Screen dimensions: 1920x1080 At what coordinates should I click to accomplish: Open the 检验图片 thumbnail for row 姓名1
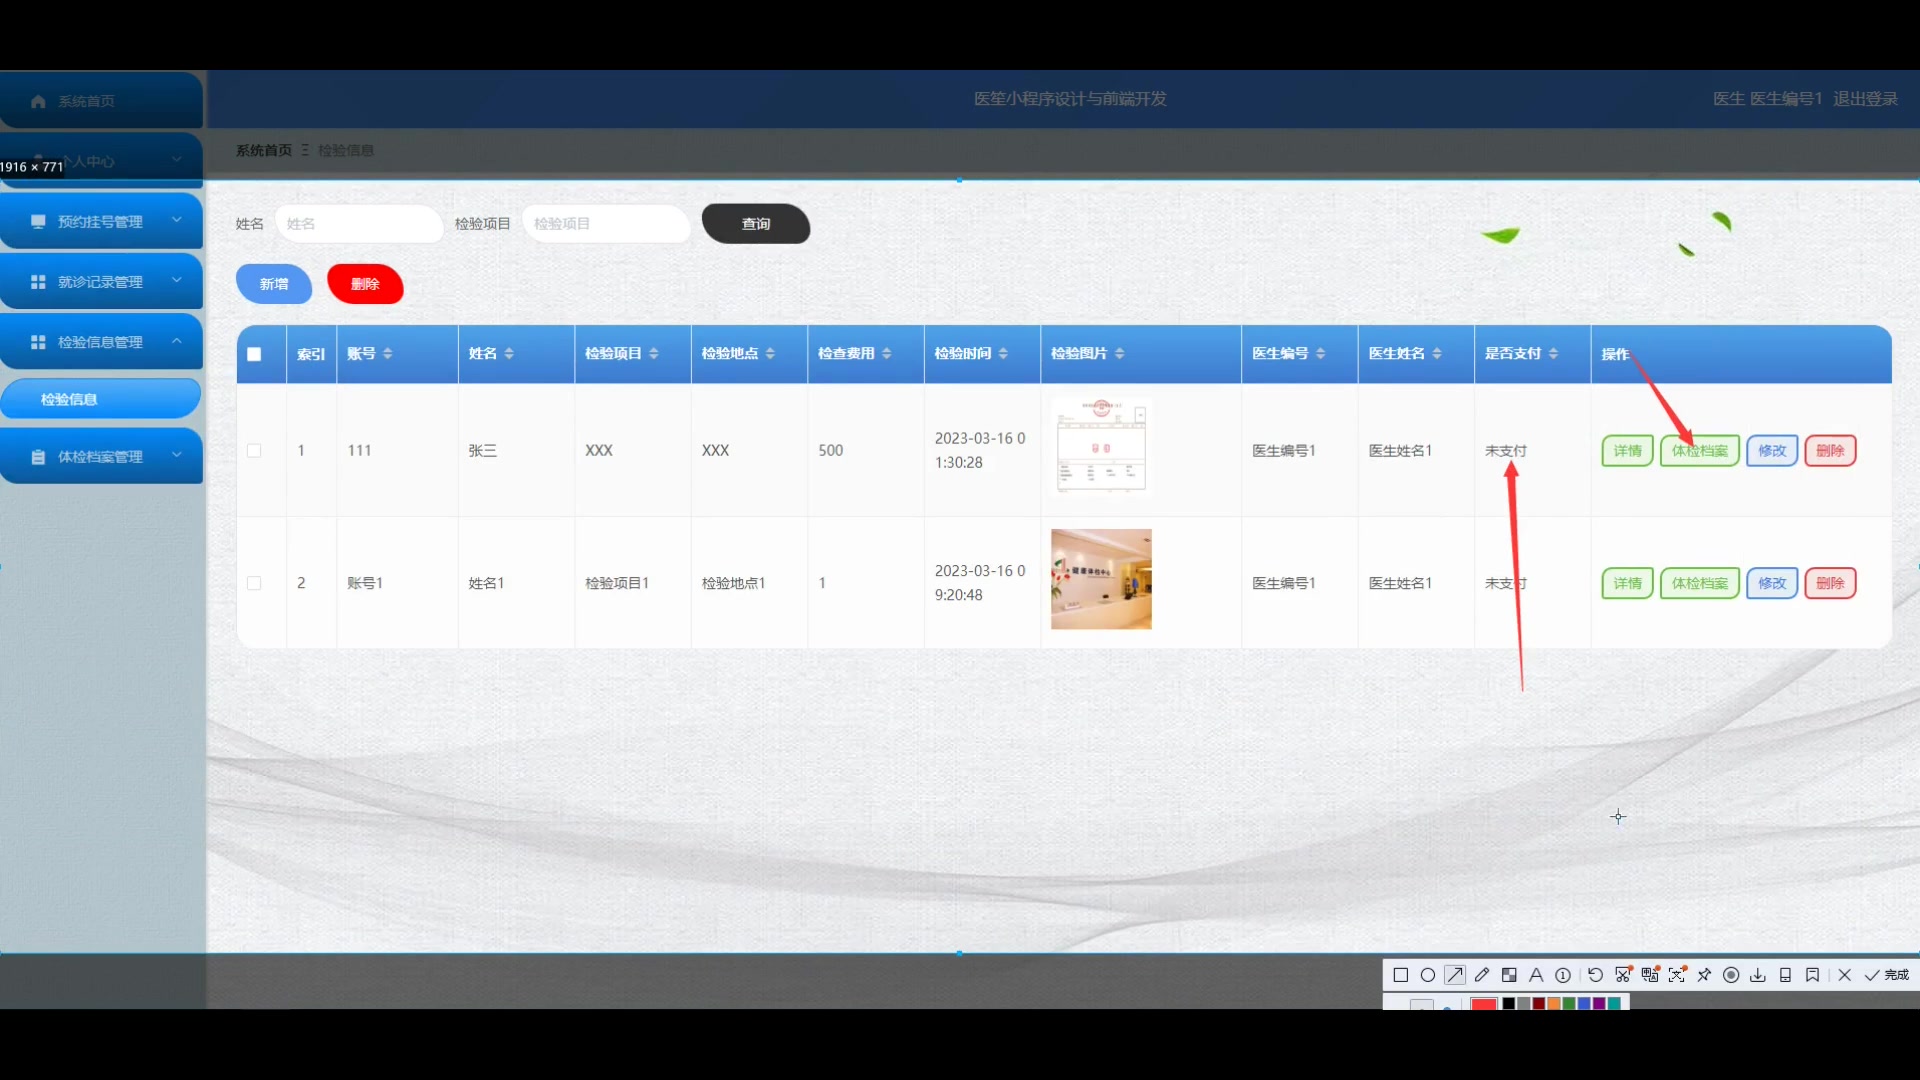pos(1101,579)
